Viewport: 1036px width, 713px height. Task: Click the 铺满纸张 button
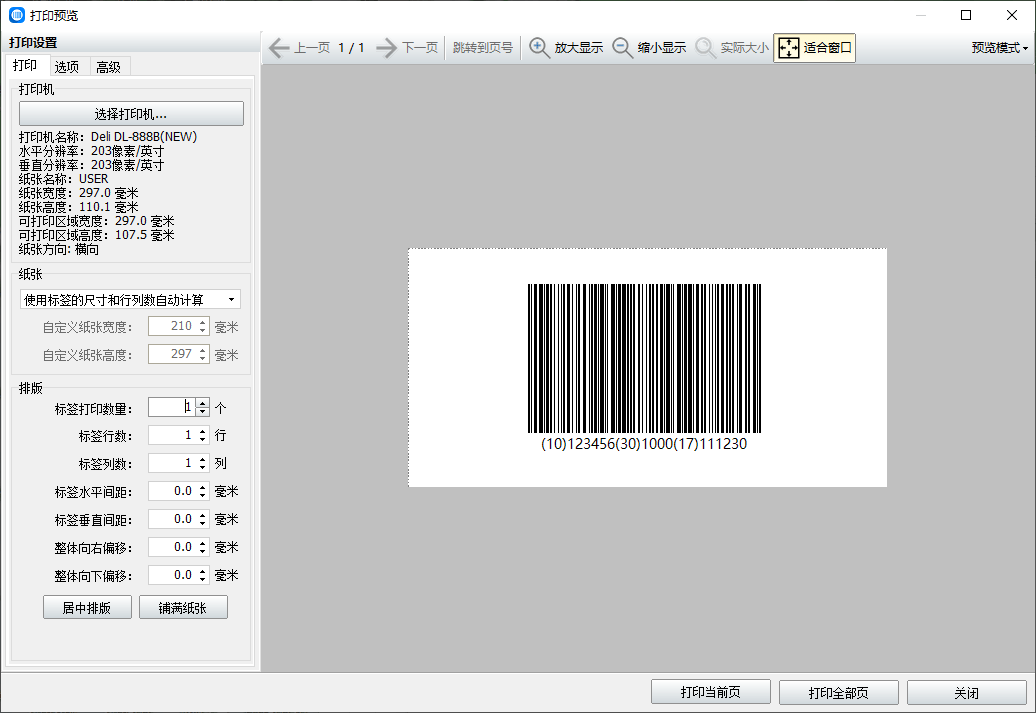coord(183,608)
